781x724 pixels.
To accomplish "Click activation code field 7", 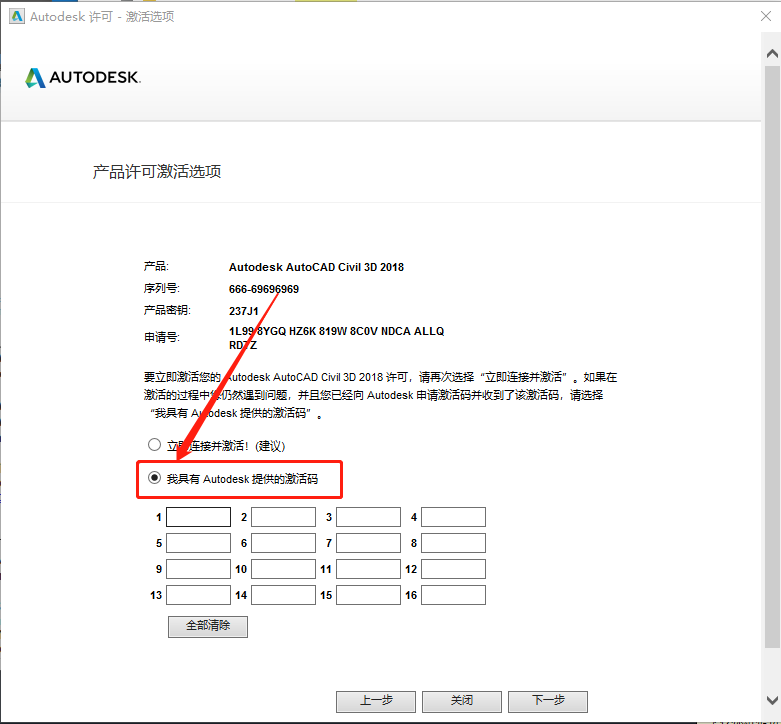I will 369,543.
